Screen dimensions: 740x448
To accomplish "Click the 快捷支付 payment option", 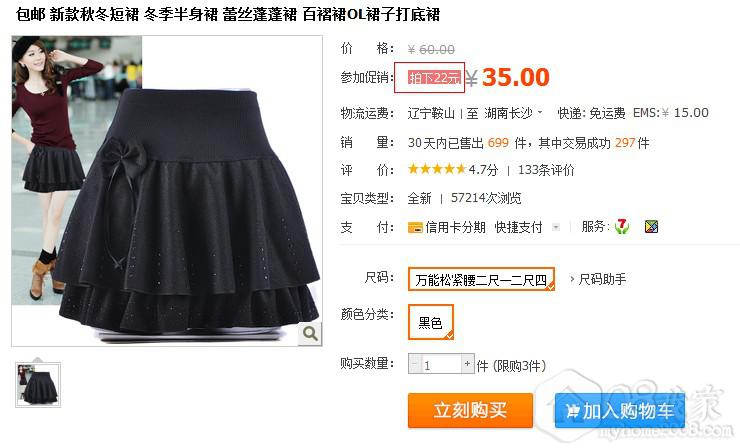I will click(518, 227).
